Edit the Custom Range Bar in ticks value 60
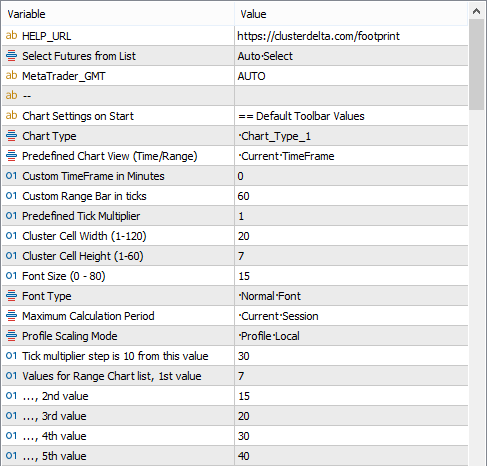487x466 pixels. point(351,196)
